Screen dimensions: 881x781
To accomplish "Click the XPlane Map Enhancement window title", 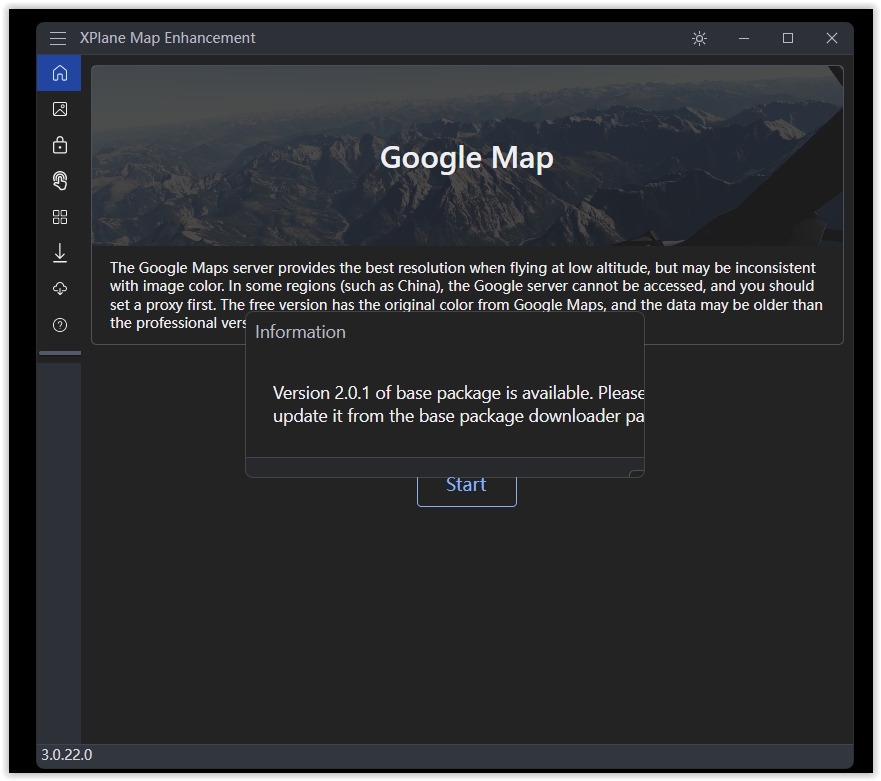I will 168,38.
